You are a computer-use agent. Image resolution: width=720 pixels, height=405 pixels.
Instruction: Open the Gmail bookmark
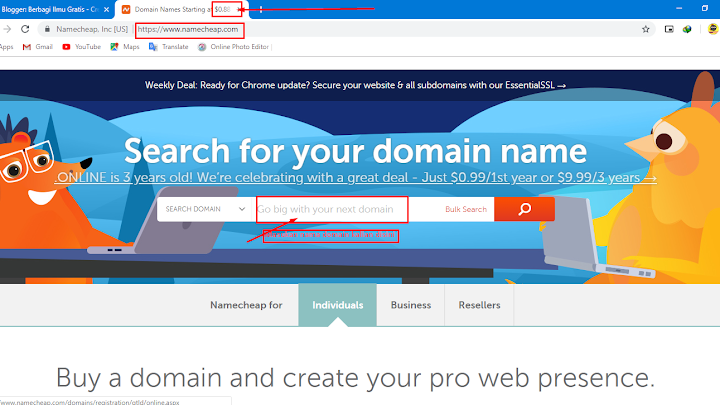(38, 47)
